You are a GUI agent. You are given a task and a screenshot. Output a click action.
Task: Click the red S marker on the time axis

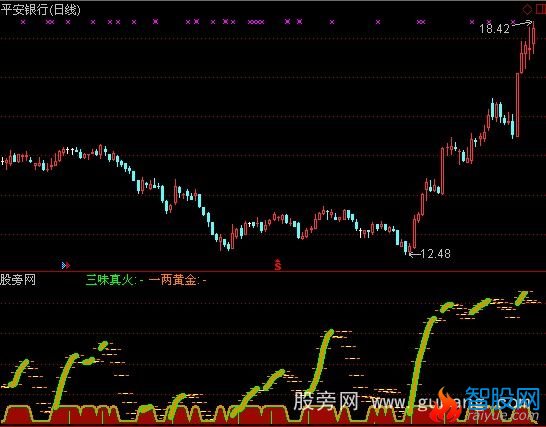point(278,265)
